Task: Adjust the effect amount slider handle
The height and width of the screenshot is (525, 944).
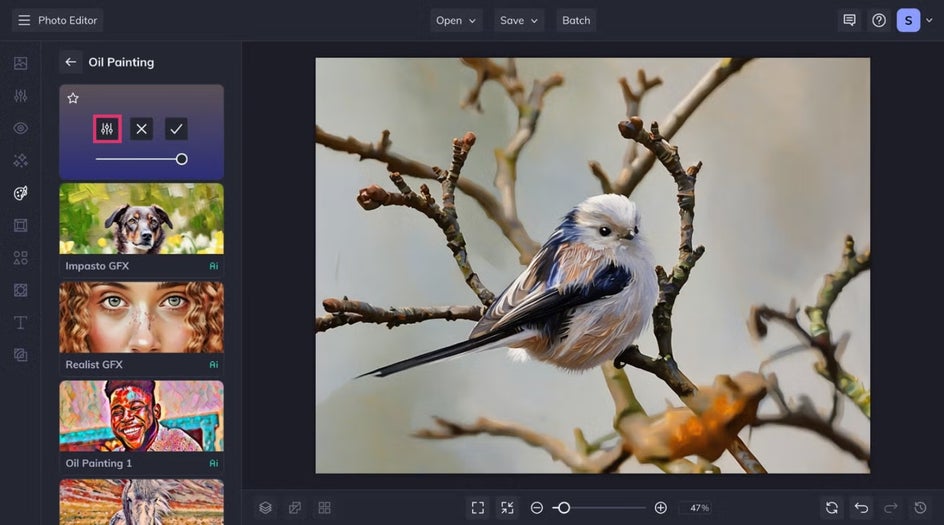Action: pos(181,160)
